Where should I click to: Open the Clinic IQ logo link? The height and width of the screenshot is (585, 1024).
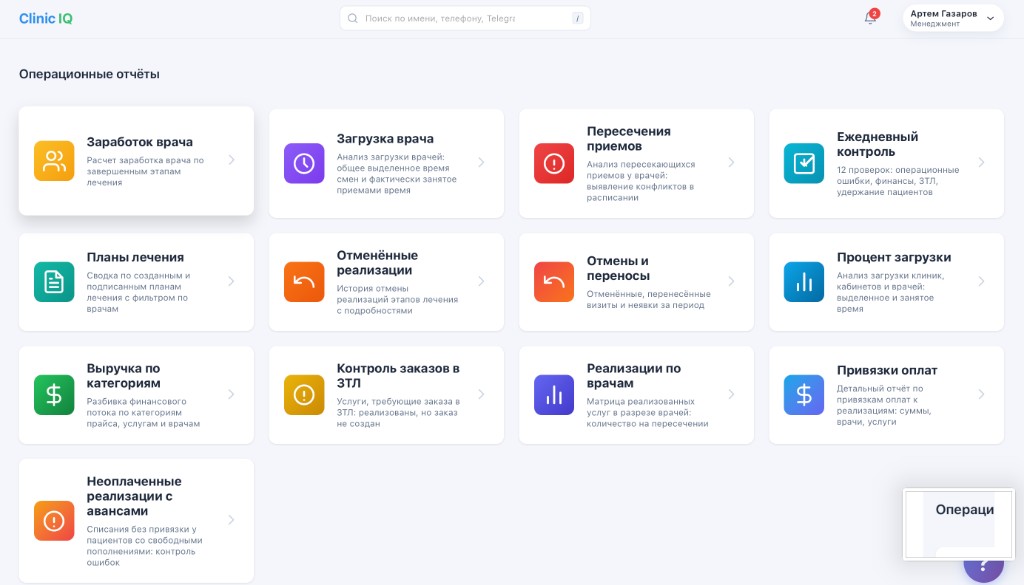point(45,18)
